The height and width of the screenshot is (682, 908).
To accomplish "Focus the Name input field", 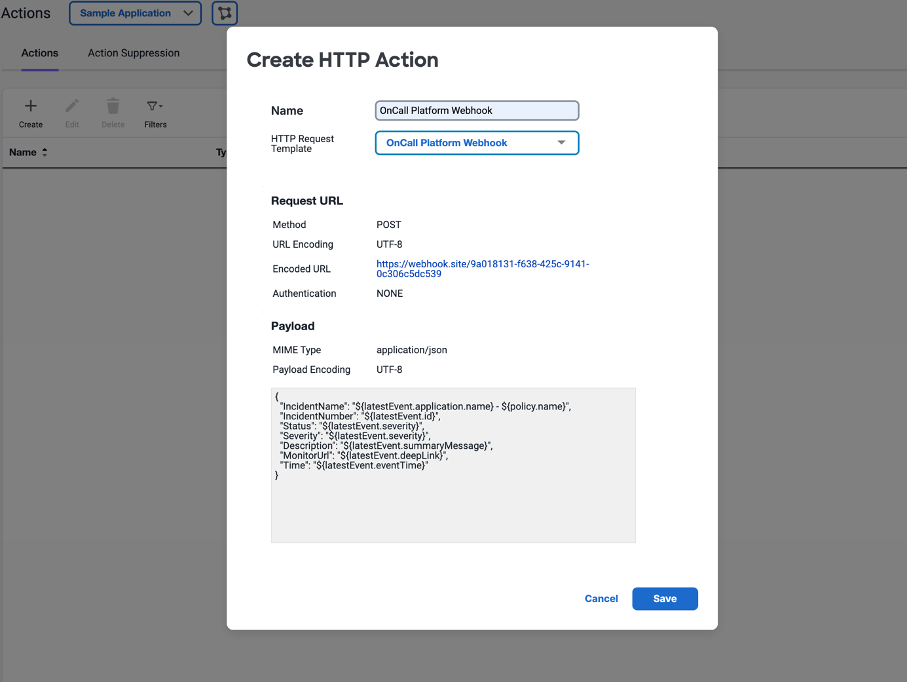I will pyautogui.click(x=477, y=111).
